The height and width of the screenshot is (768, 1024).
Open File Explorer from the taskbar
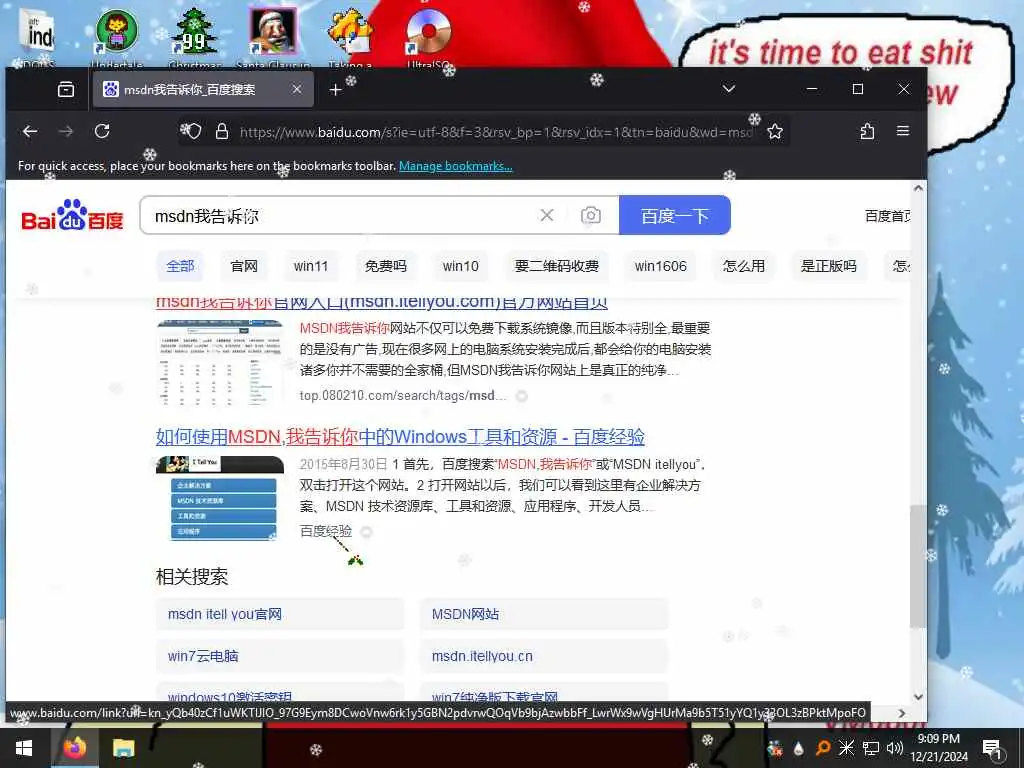click(123, 748)
